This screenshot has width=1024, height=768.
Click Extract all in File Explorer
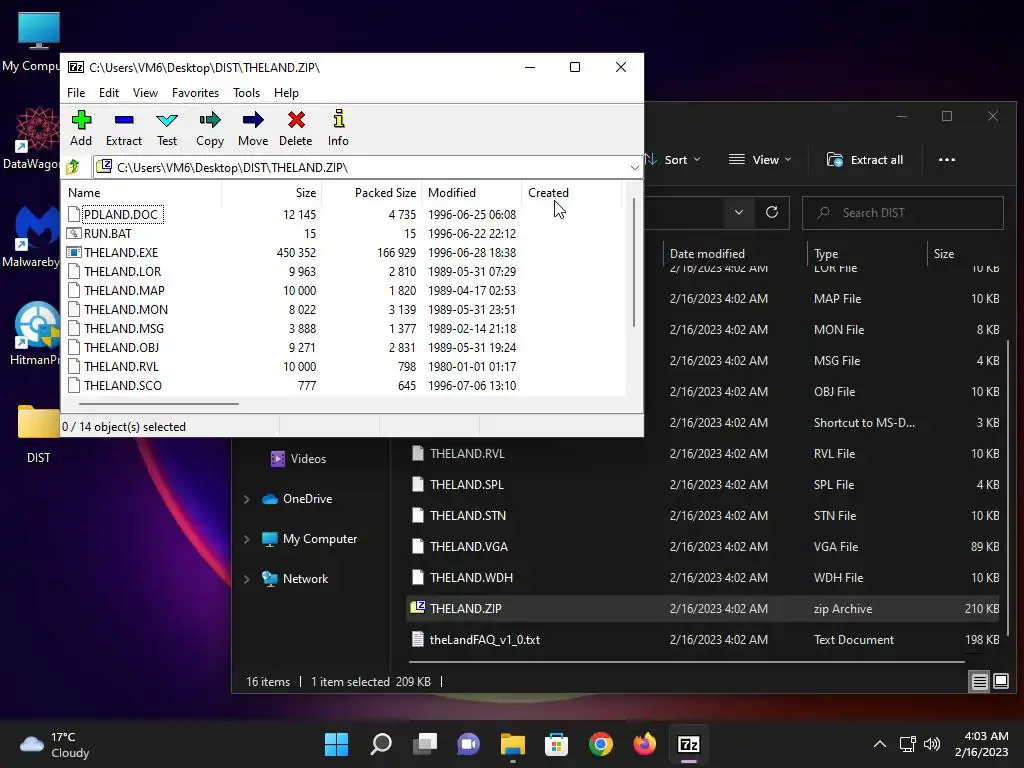point(865,159)
